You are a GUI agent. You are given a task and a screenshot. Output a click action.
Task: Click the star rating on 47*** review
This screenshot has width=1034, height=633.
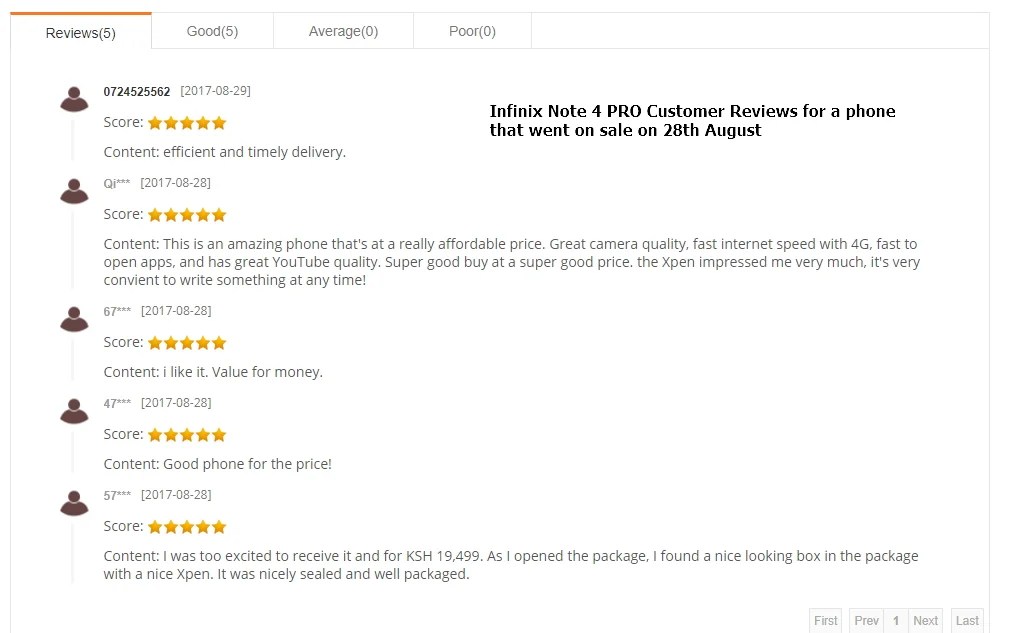[x=187, y=435]
